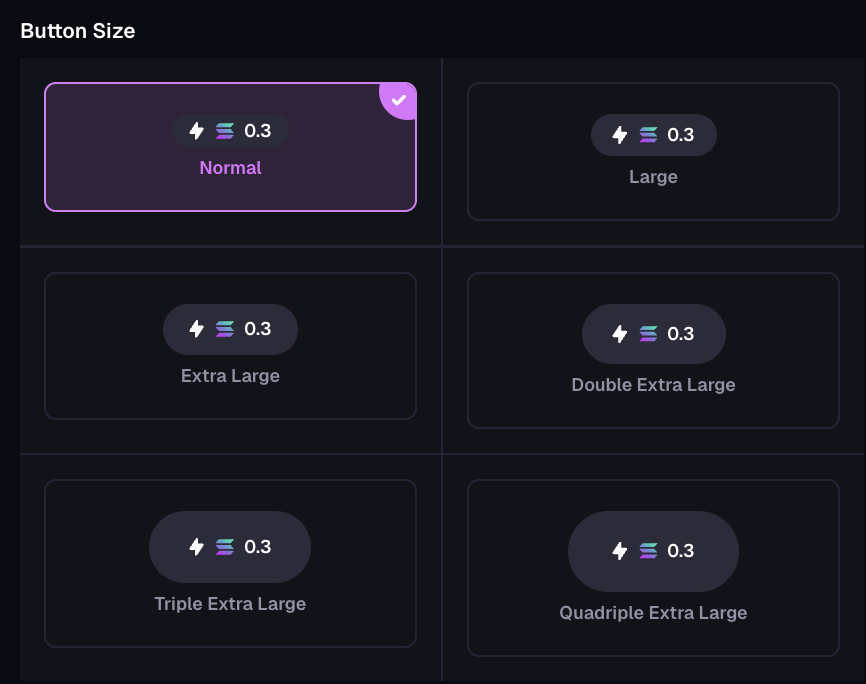Click the purple checkmark on Normal card
Viewport: 866px width, 684px height.
pos(399,99)
